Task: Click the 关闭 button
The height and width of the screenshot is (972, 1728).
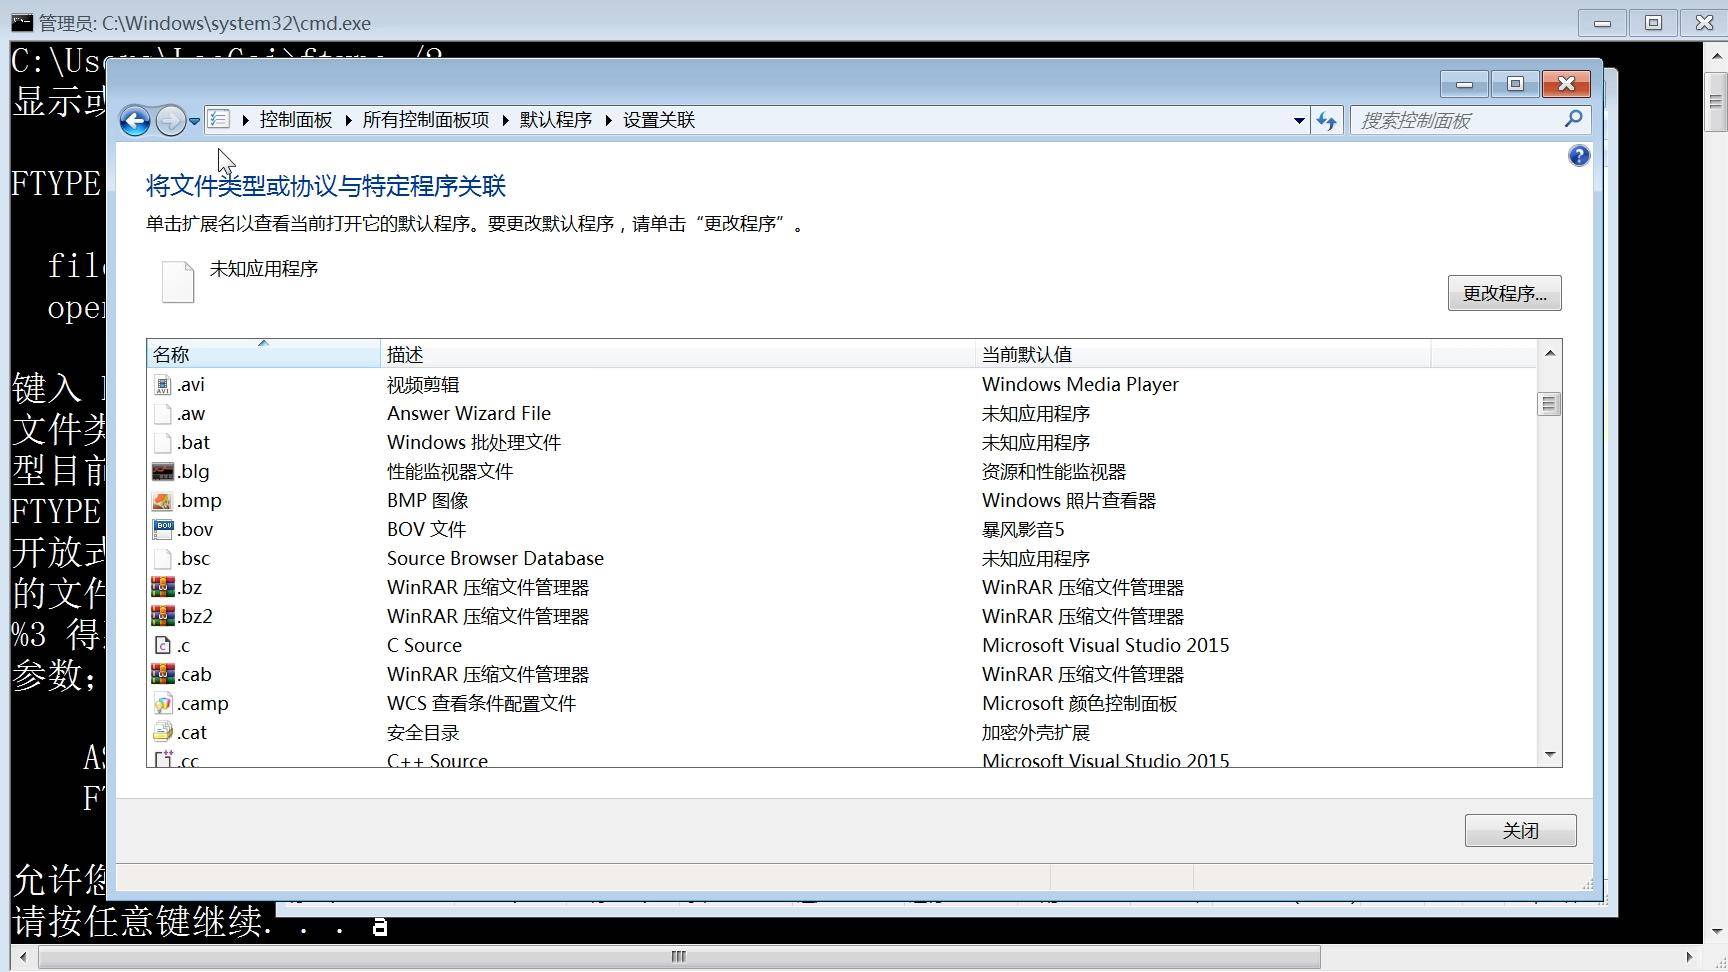Action: click(x=1521, y=831)
